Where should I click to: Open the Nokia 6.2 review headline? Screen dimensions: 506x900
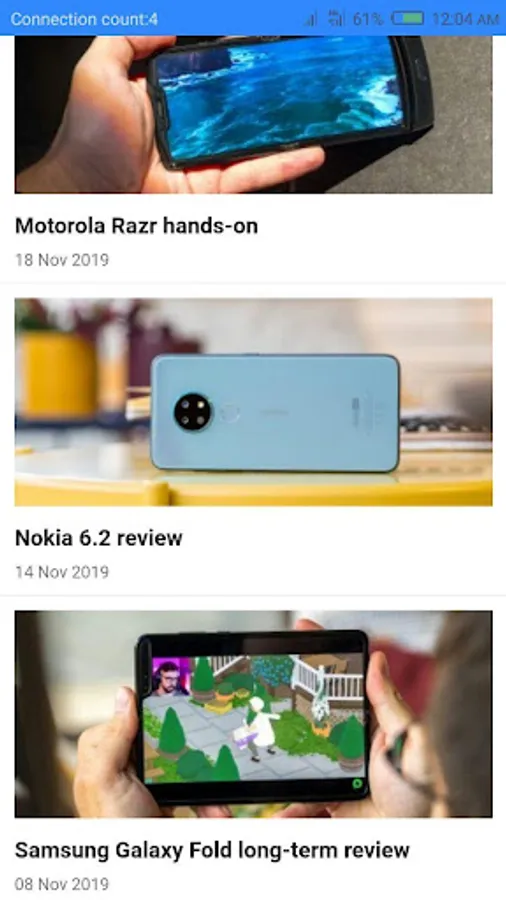click(99, 538)
